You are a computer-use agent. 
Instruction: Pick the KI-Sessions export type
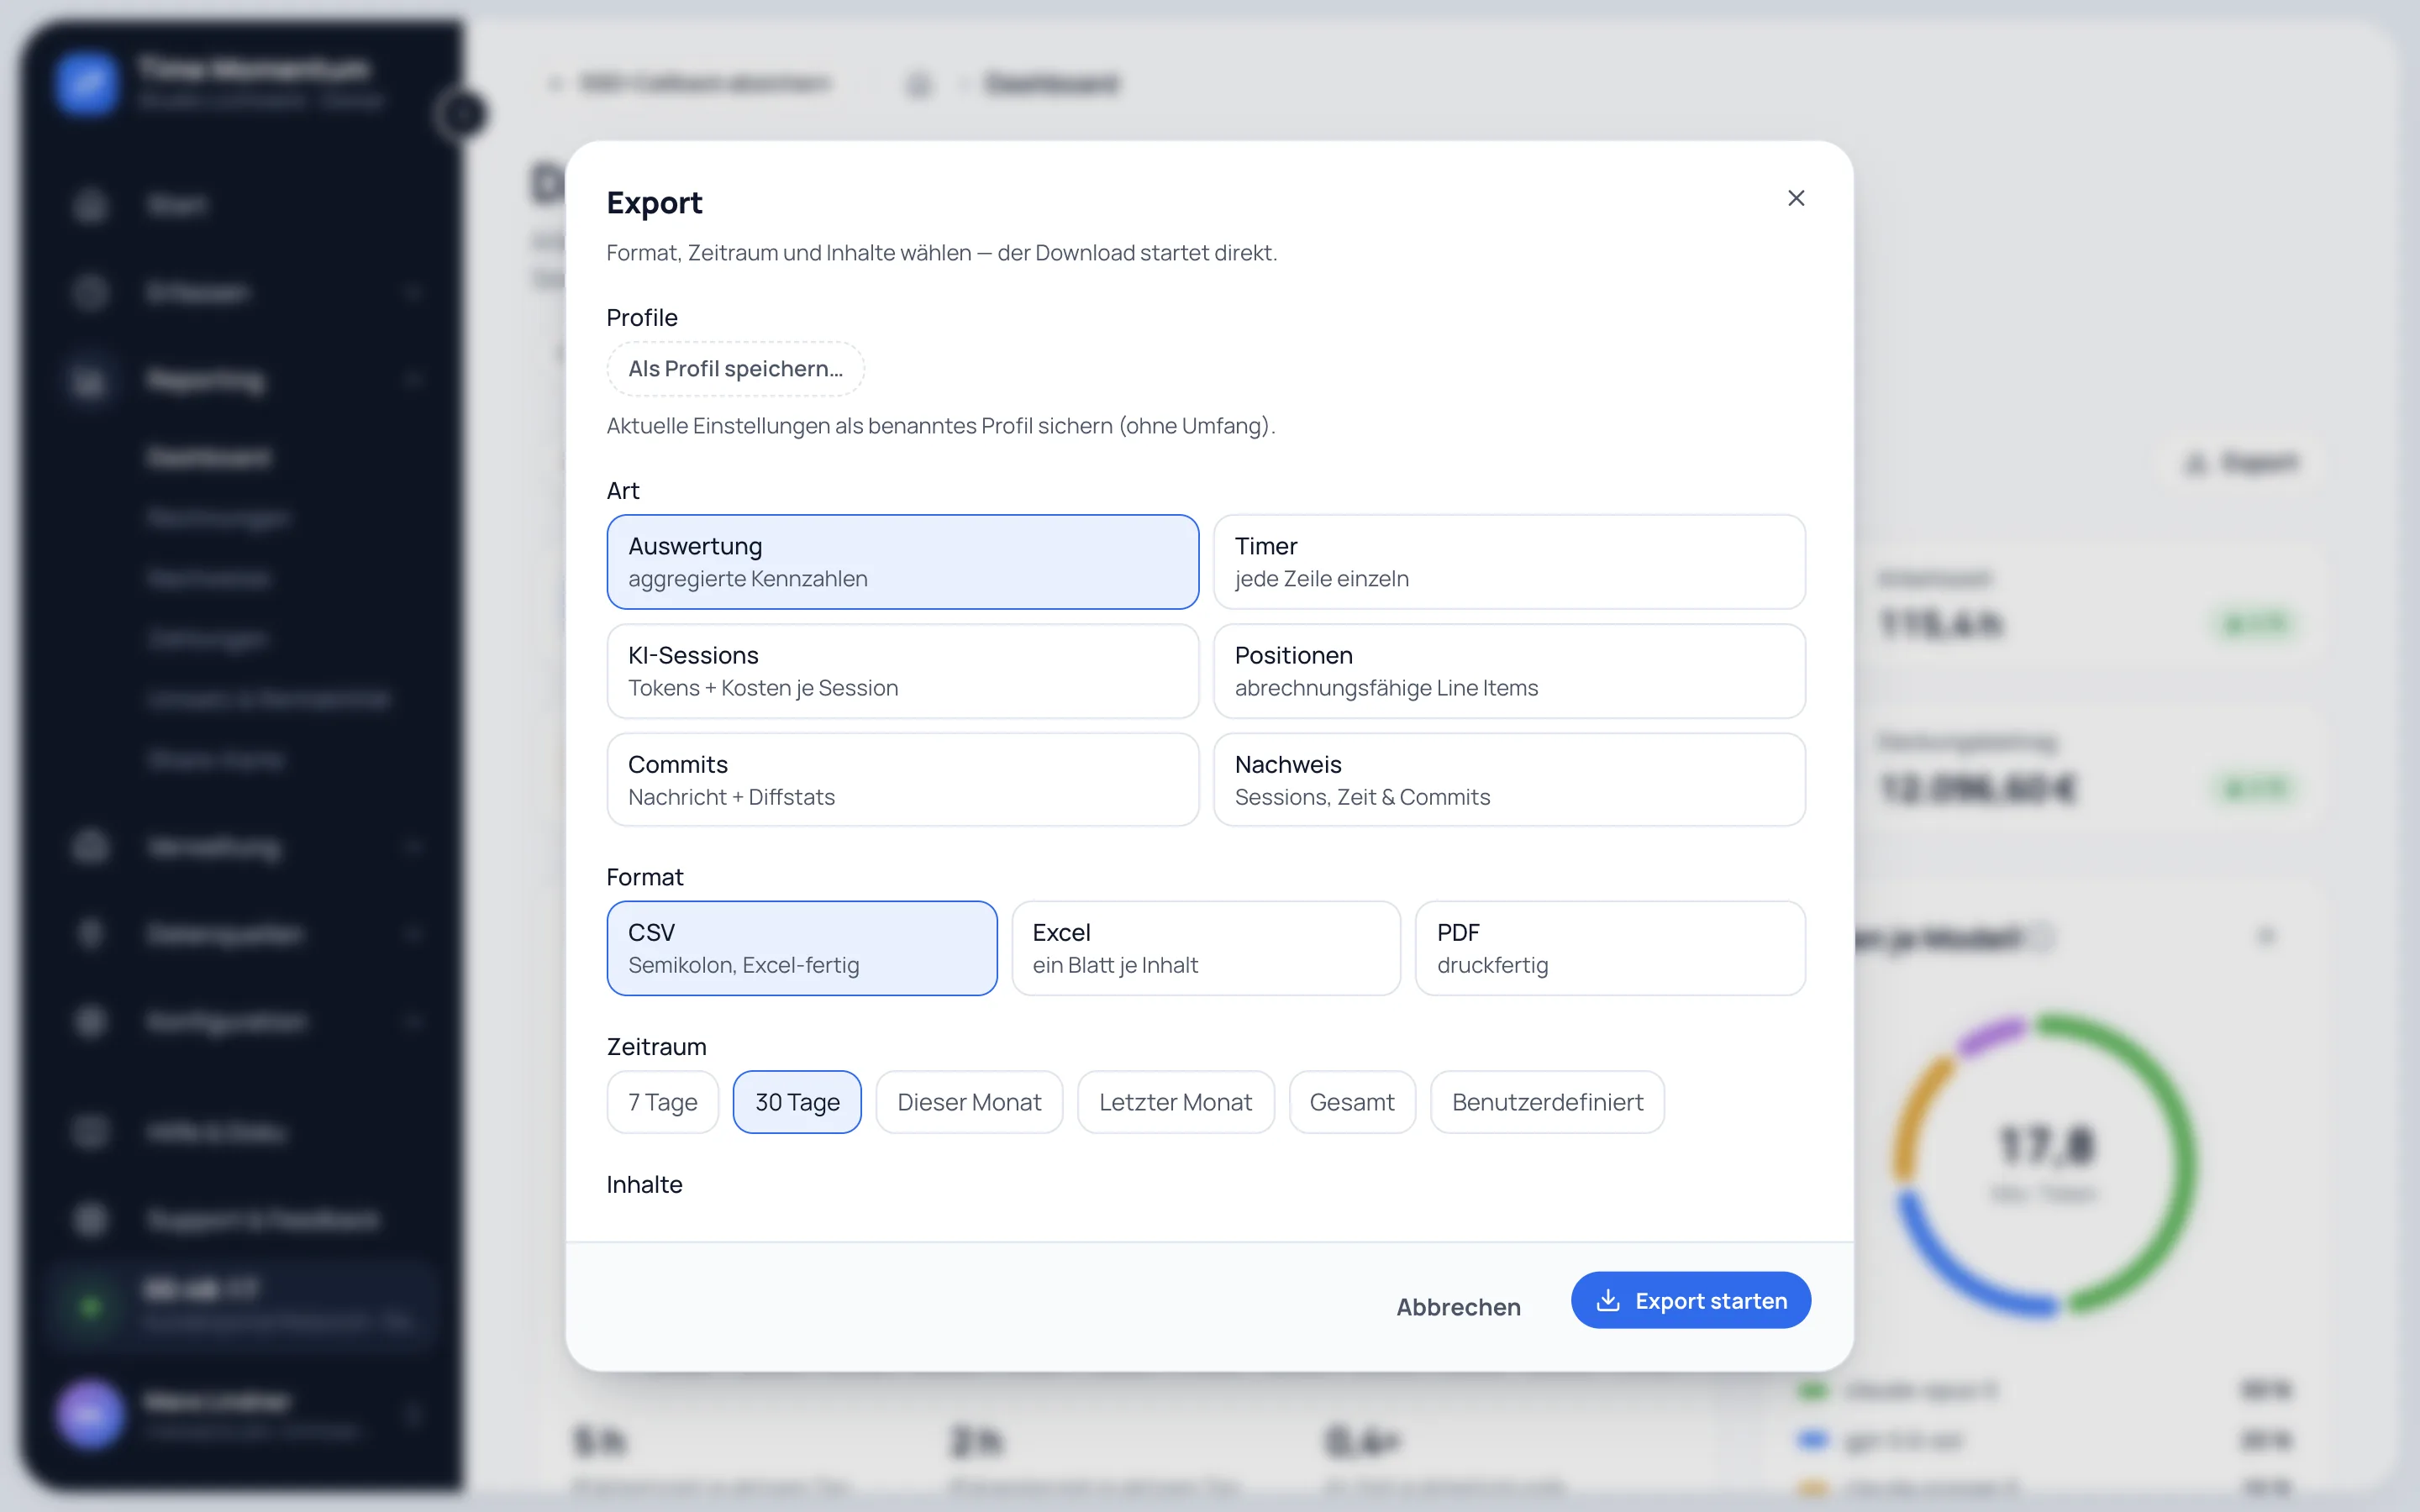(902, 671)
